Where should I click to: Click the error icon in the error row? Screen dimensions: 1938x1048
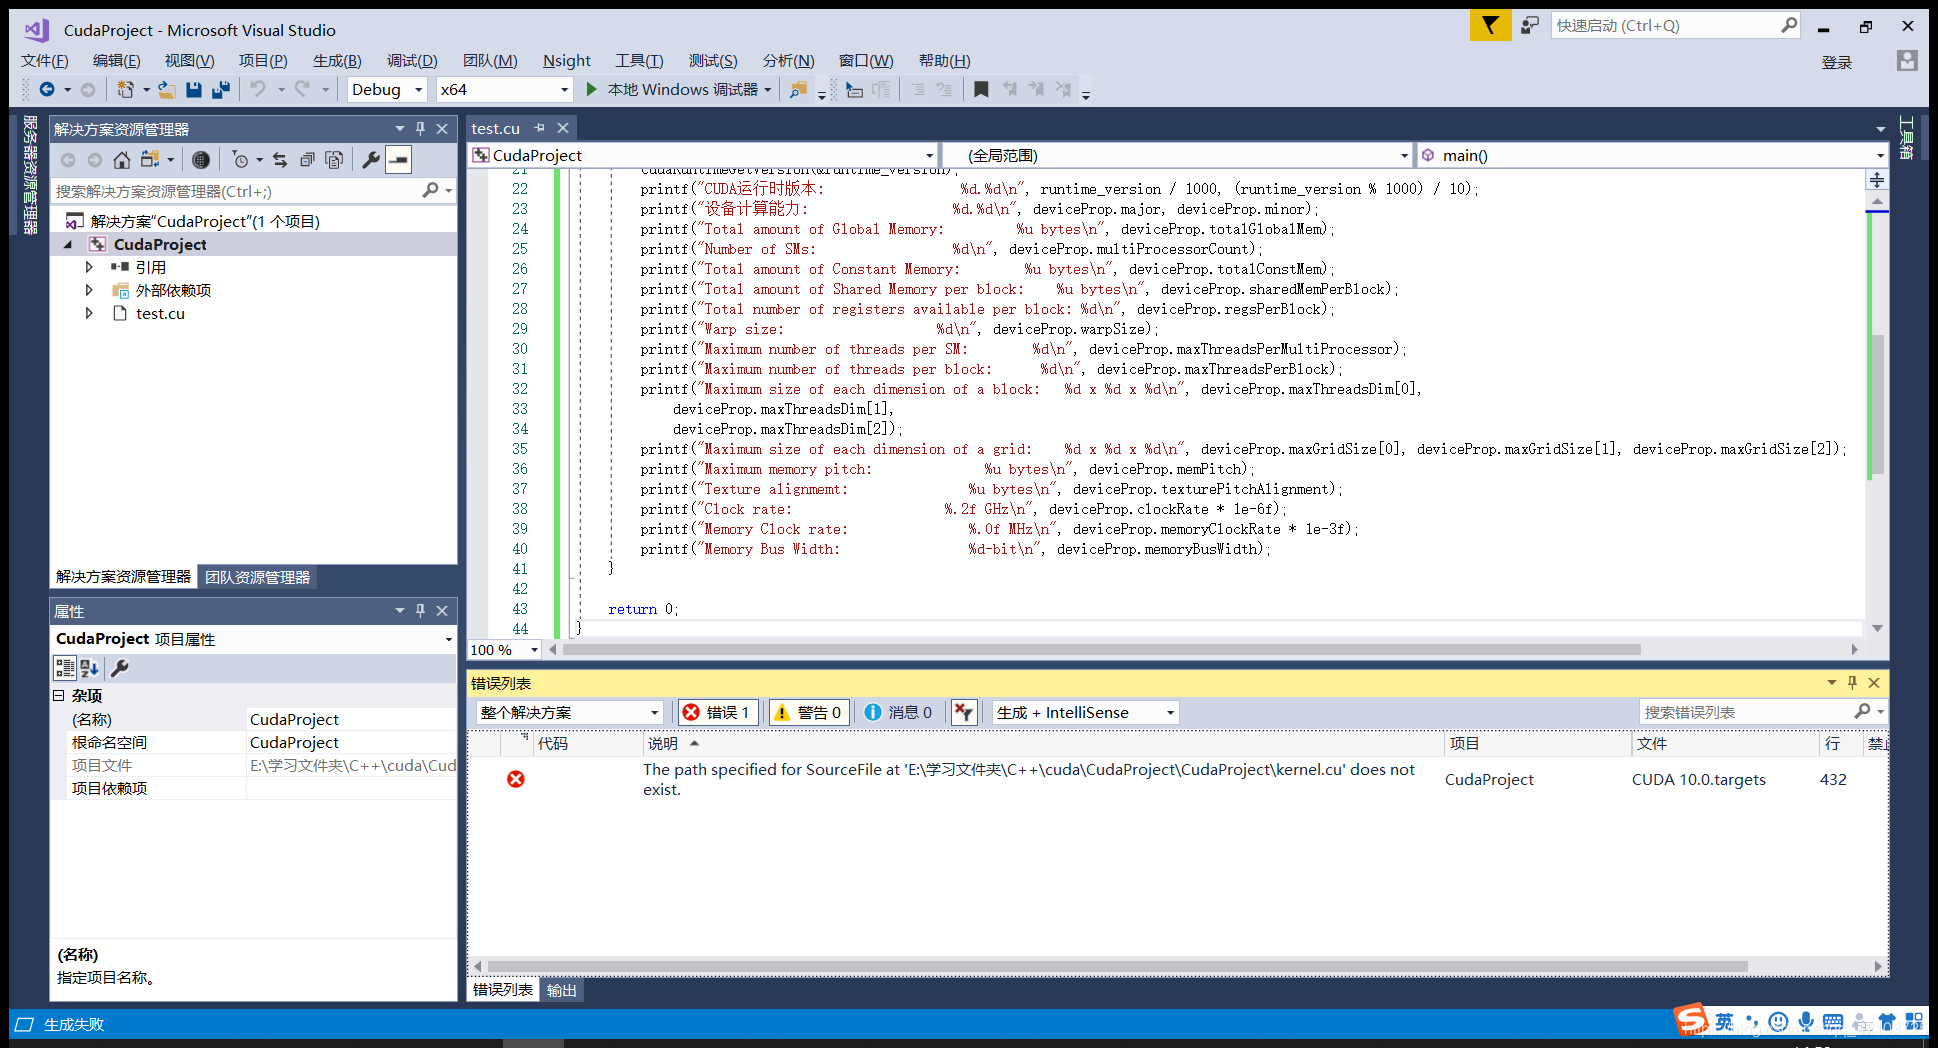pyautogui.click(x=516, y=779)
